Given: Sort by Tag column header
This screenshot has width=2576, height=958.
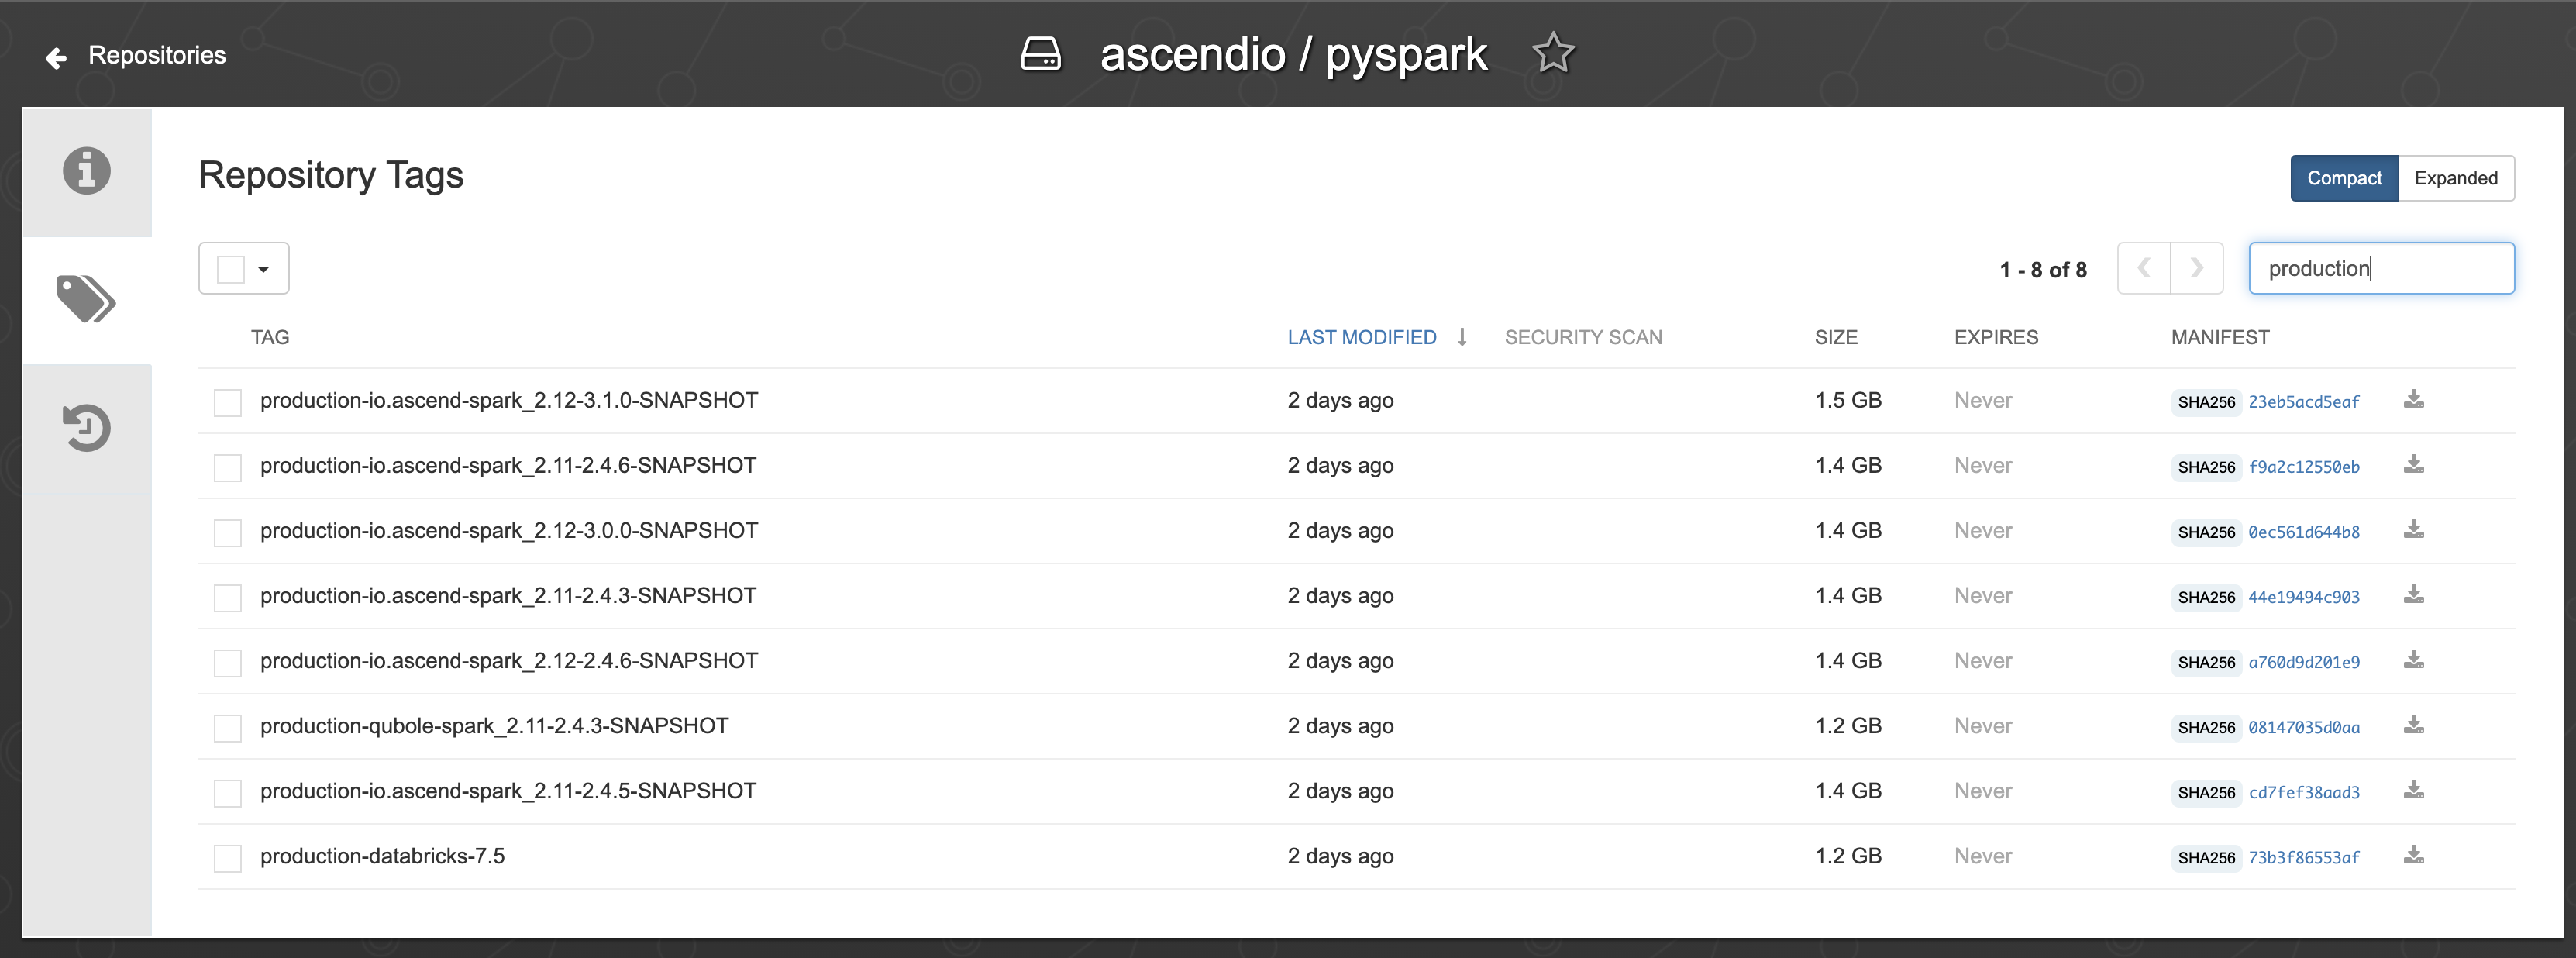Looking at the screenshot, I should (x=270, y=337).
